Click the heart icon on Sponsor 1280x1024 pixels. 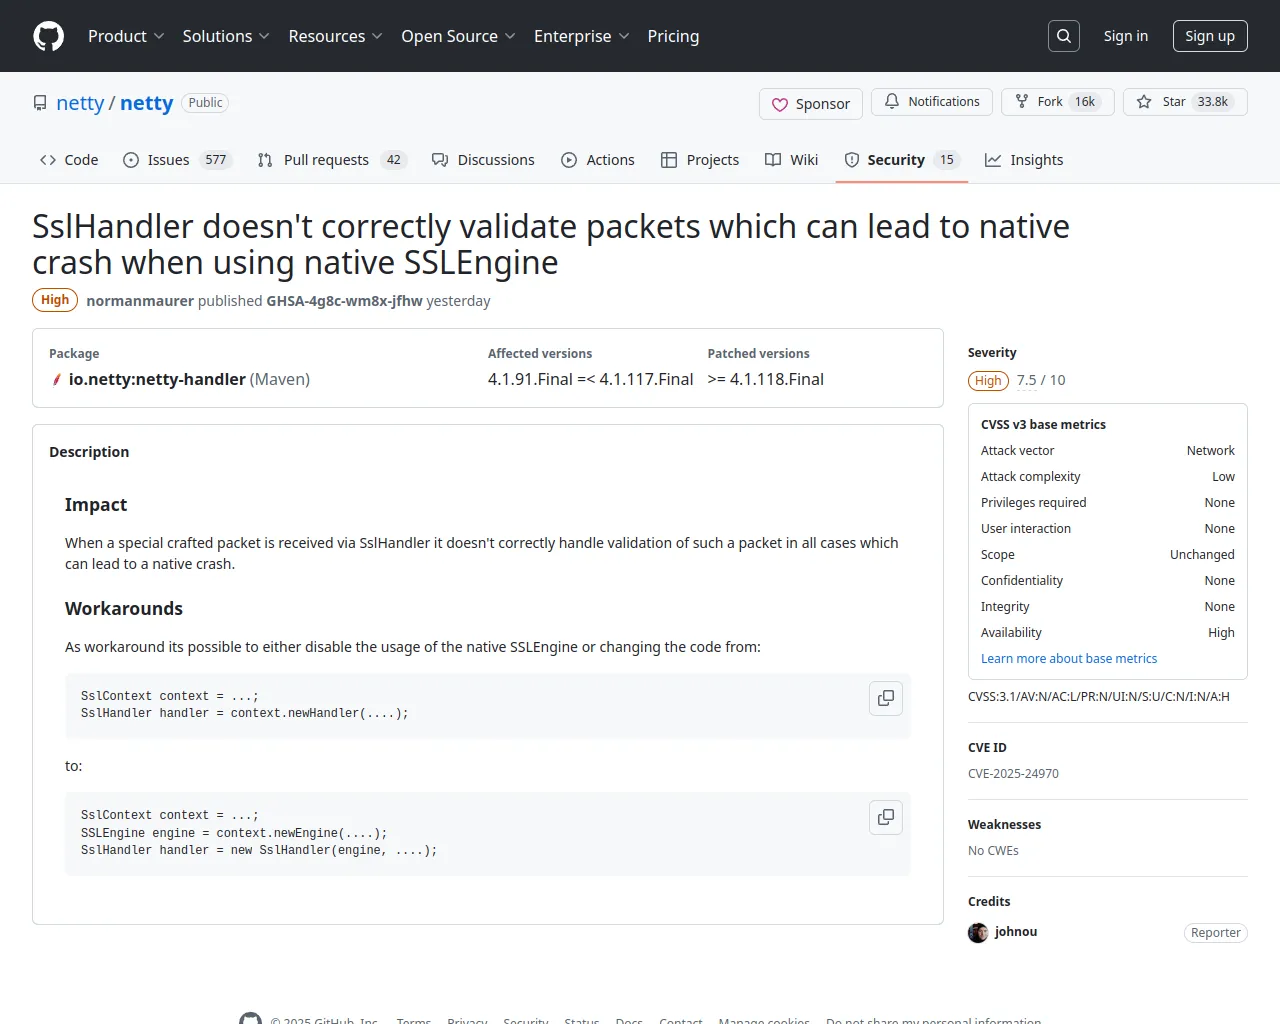tap(780, 104)
